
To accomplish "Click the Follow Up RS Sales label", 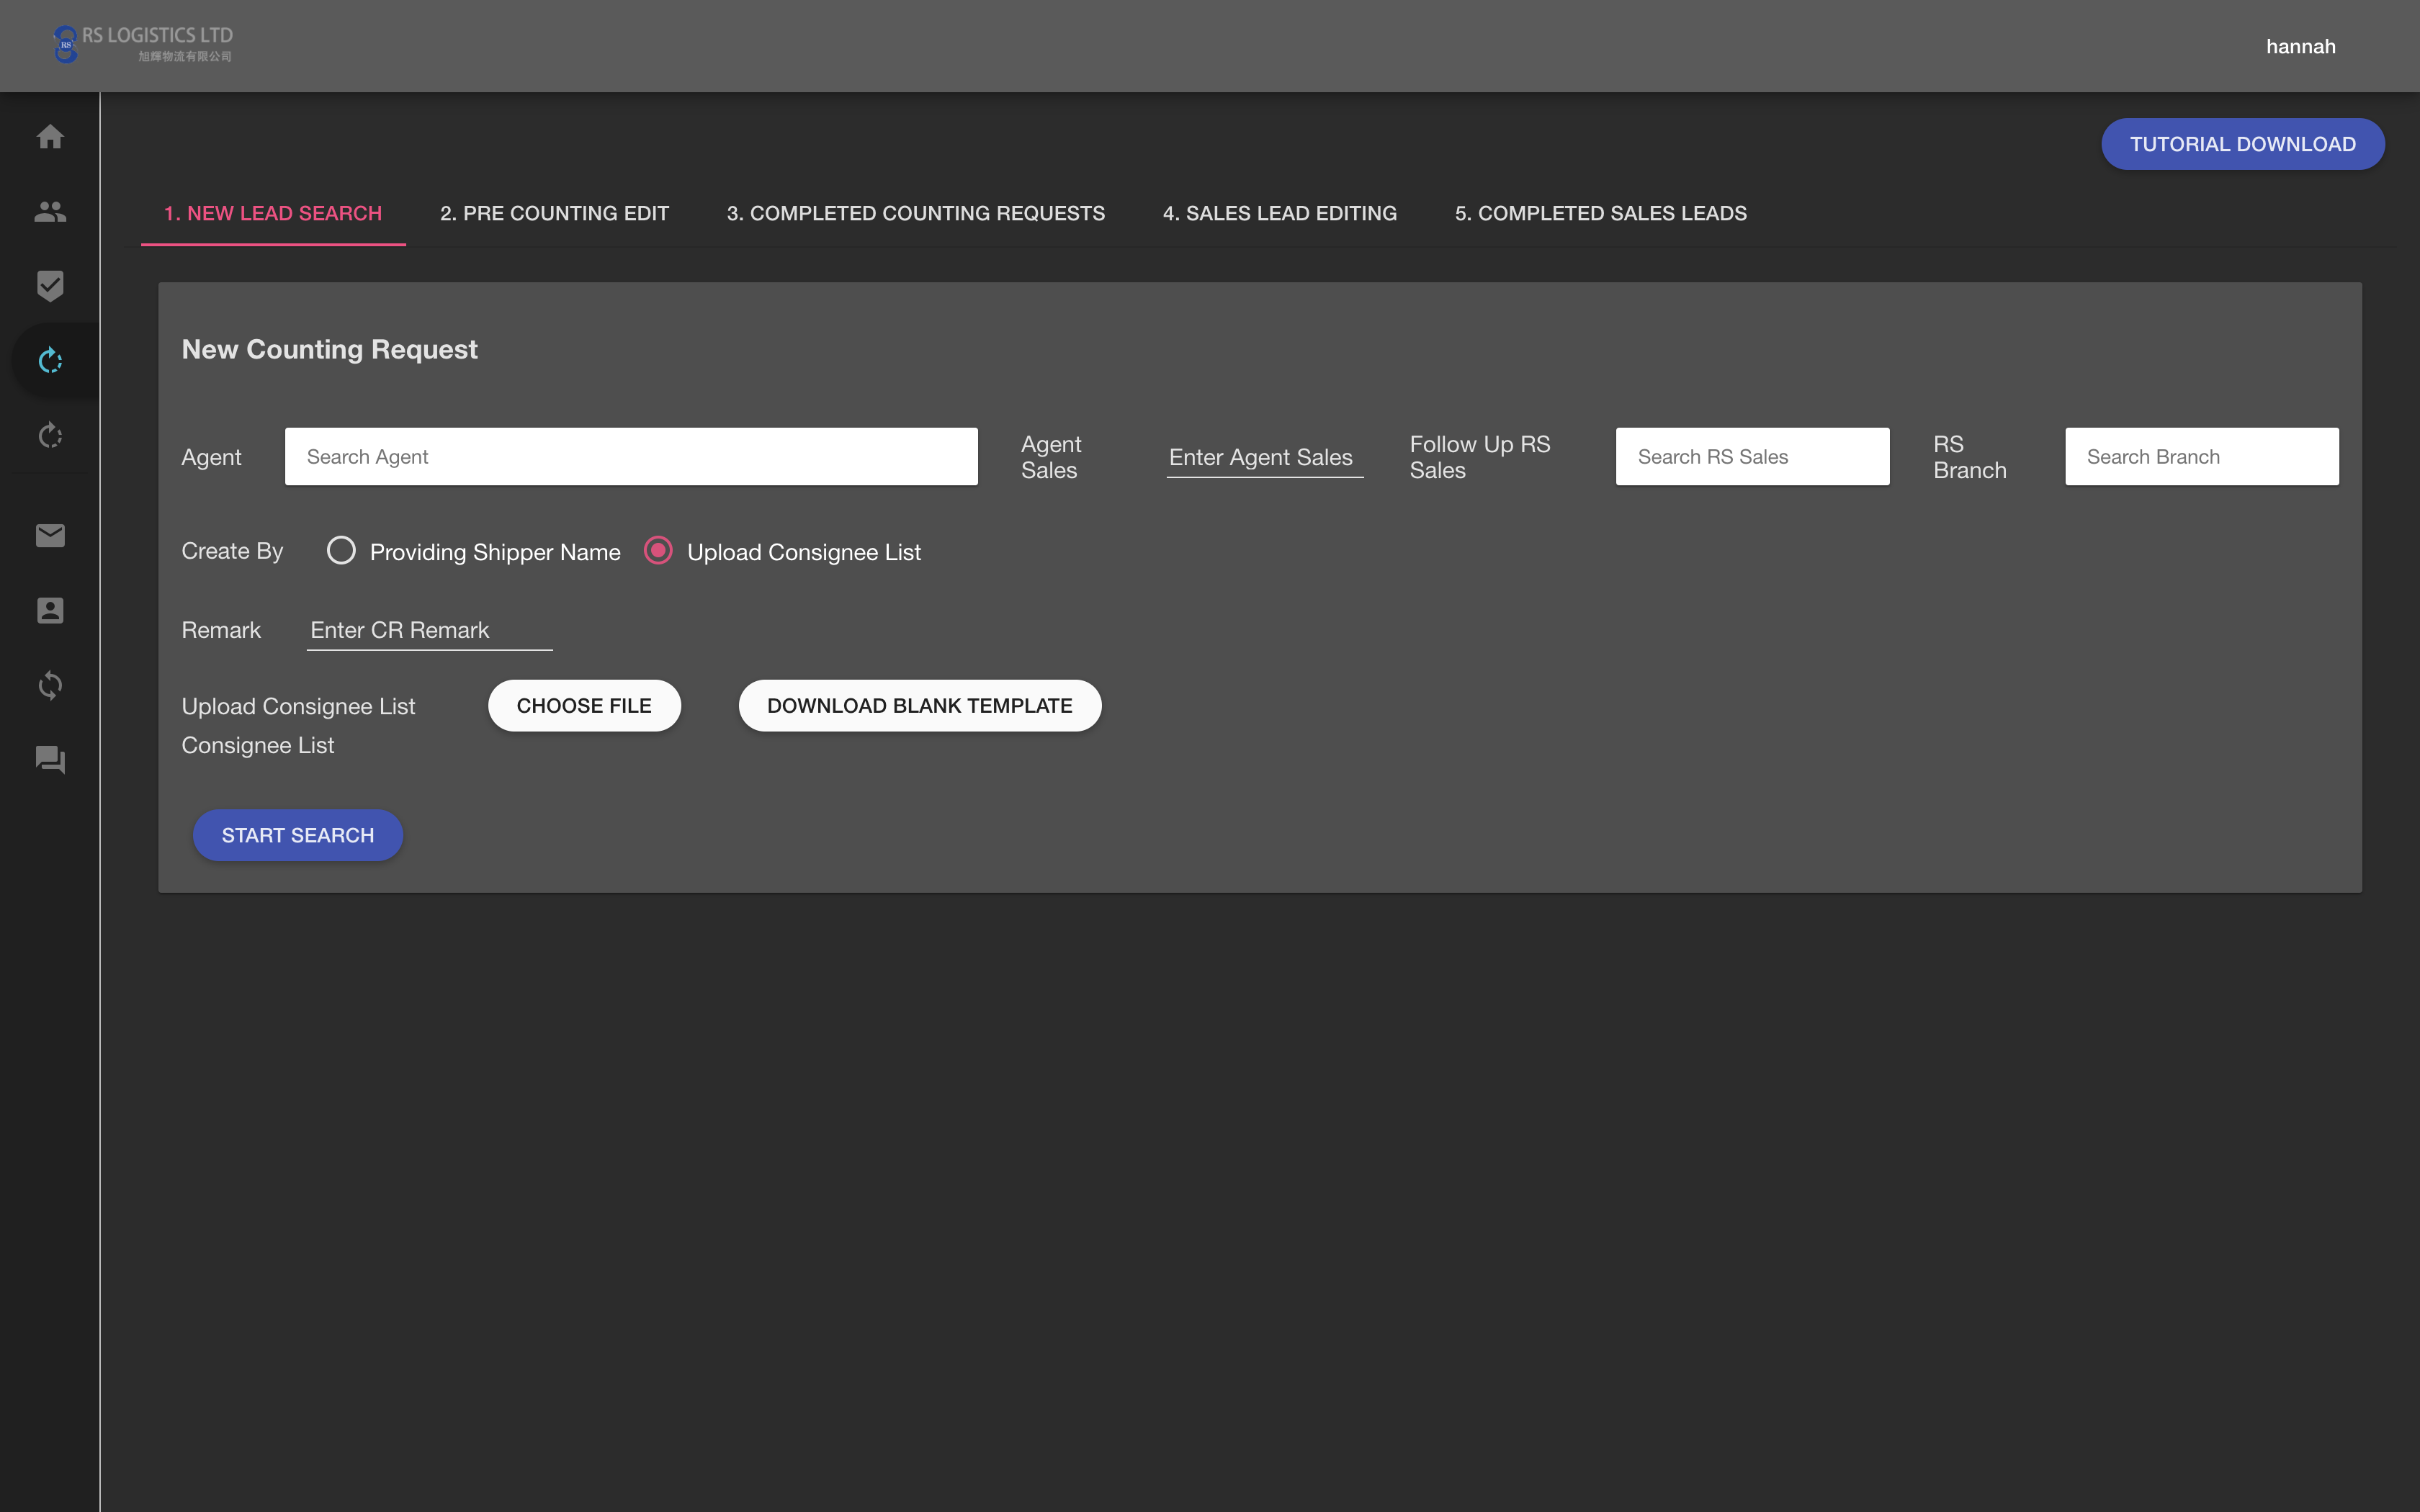I will coord(1480,457).
